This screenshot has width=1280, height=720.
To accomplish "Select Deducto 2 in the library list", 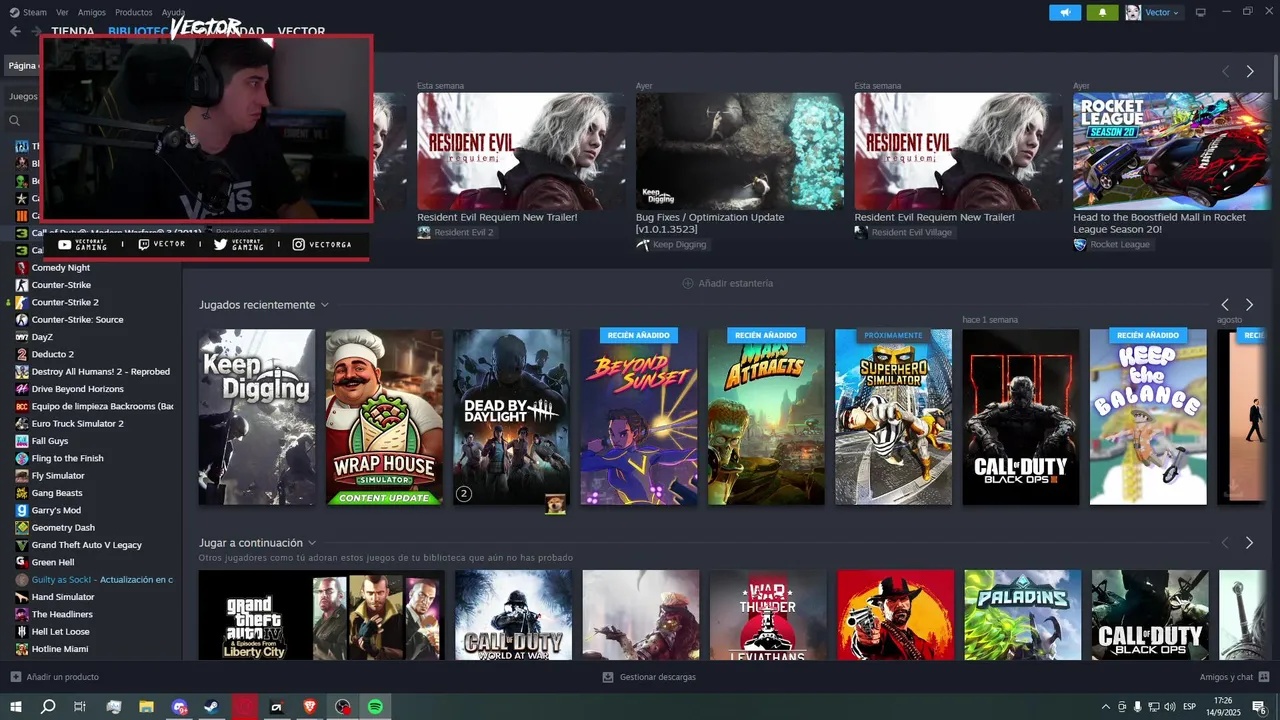I will tap(53, 354).
